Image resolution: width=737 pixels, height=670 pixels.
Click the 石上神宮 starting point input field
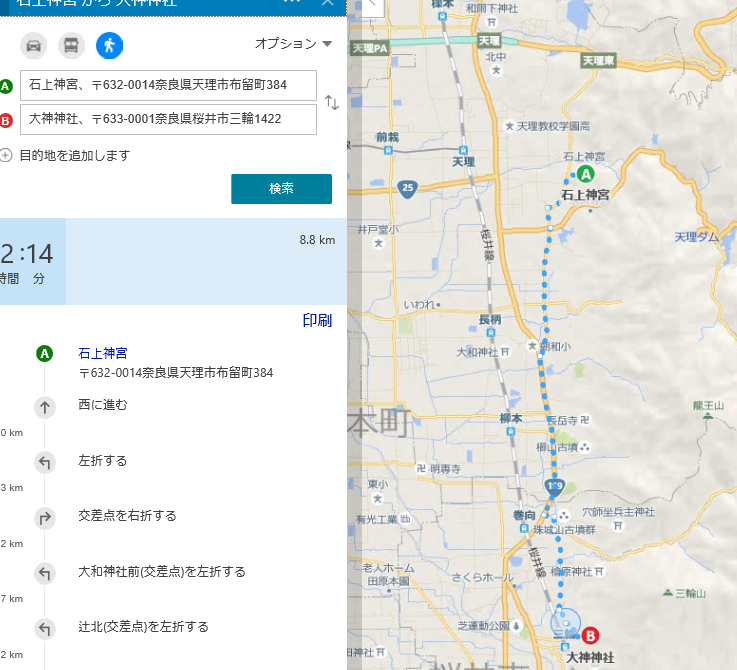point(168,85)
